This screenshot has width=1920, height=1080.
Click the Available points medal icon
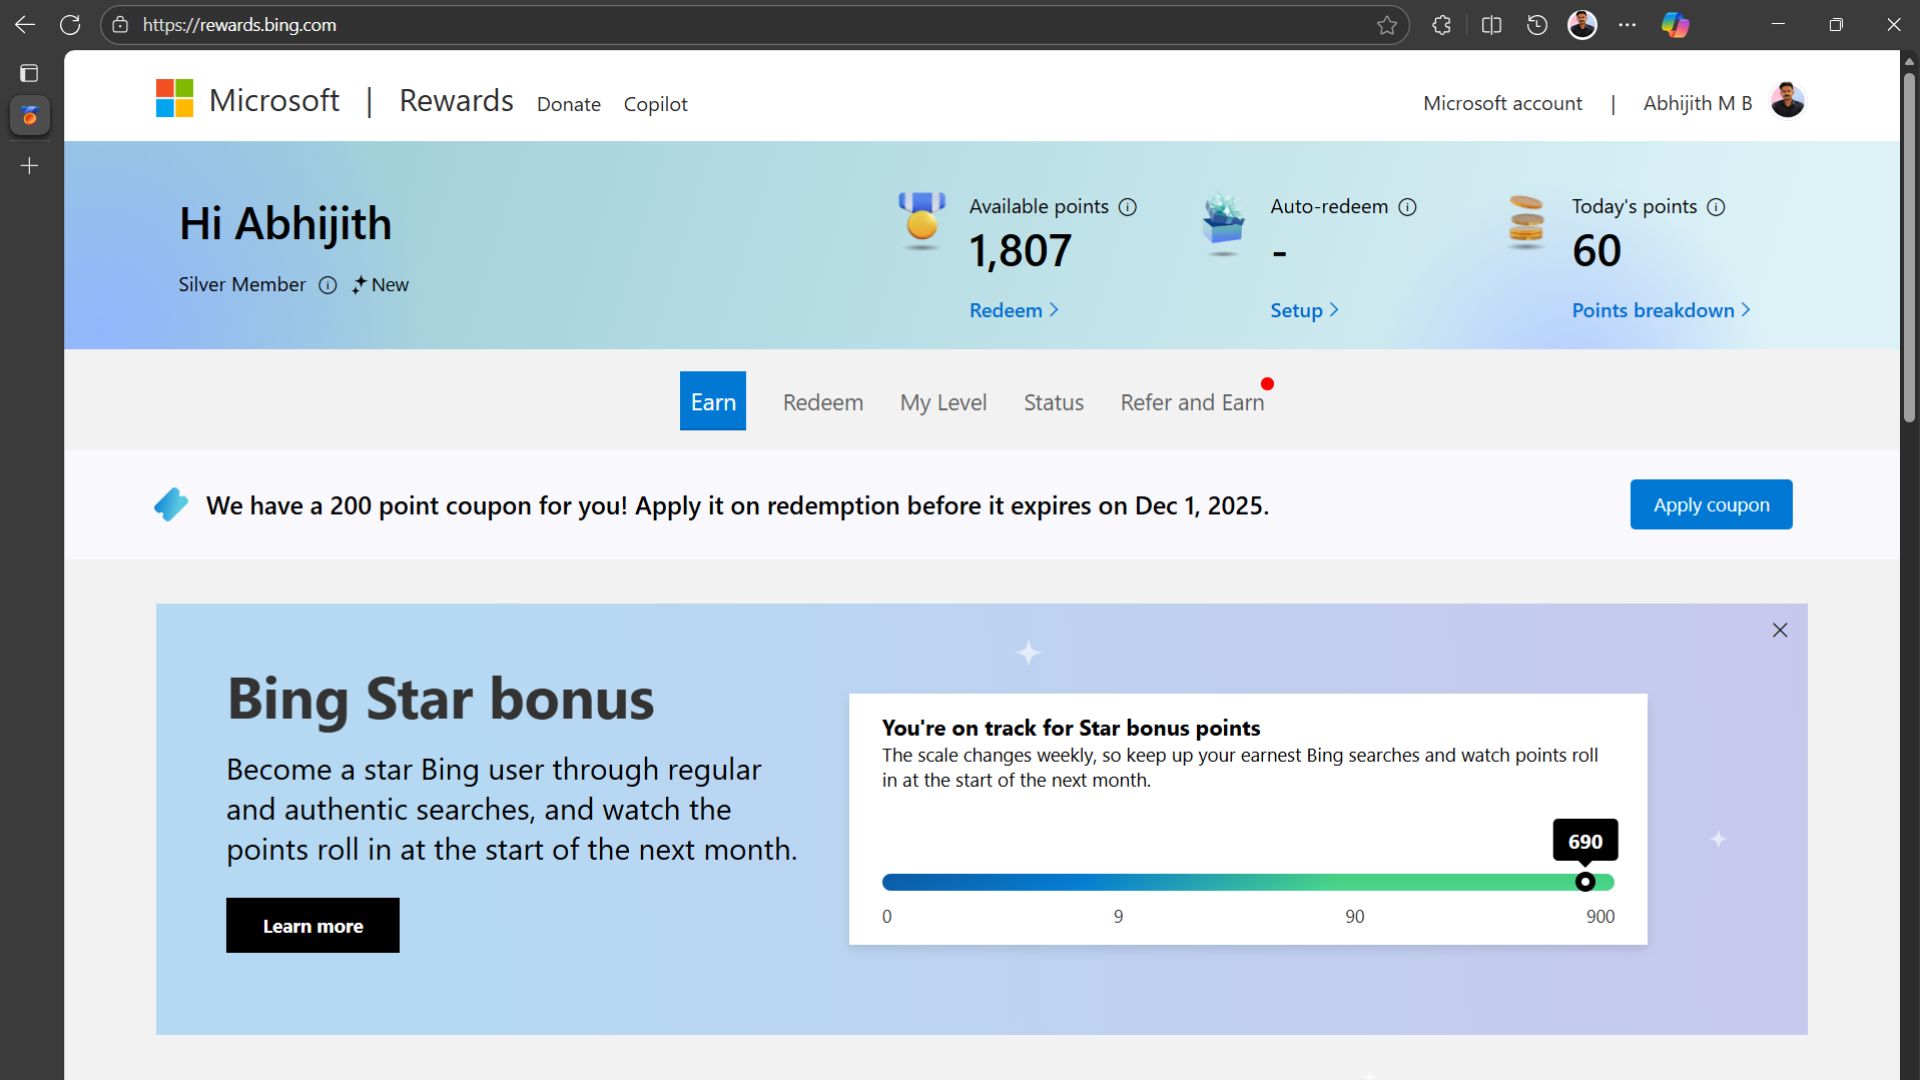[921, 222]
